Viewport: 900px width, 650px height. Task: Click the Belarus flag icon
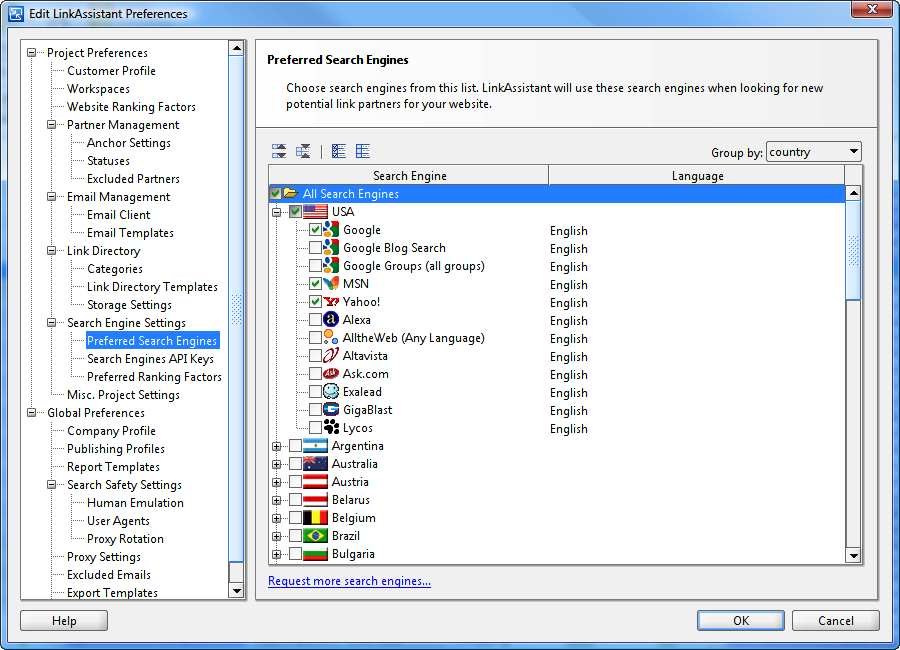click(315, 500)
